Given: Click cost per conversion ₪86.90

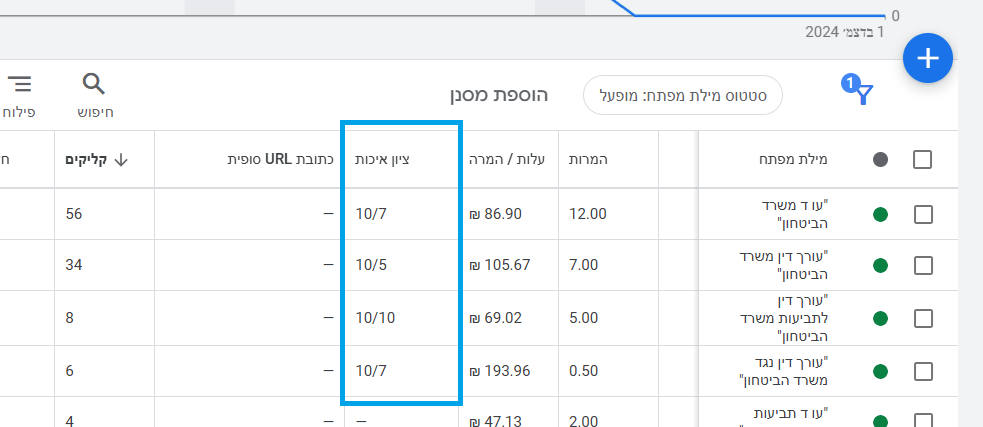Looking at the screenshot, I should click(495, 214).
